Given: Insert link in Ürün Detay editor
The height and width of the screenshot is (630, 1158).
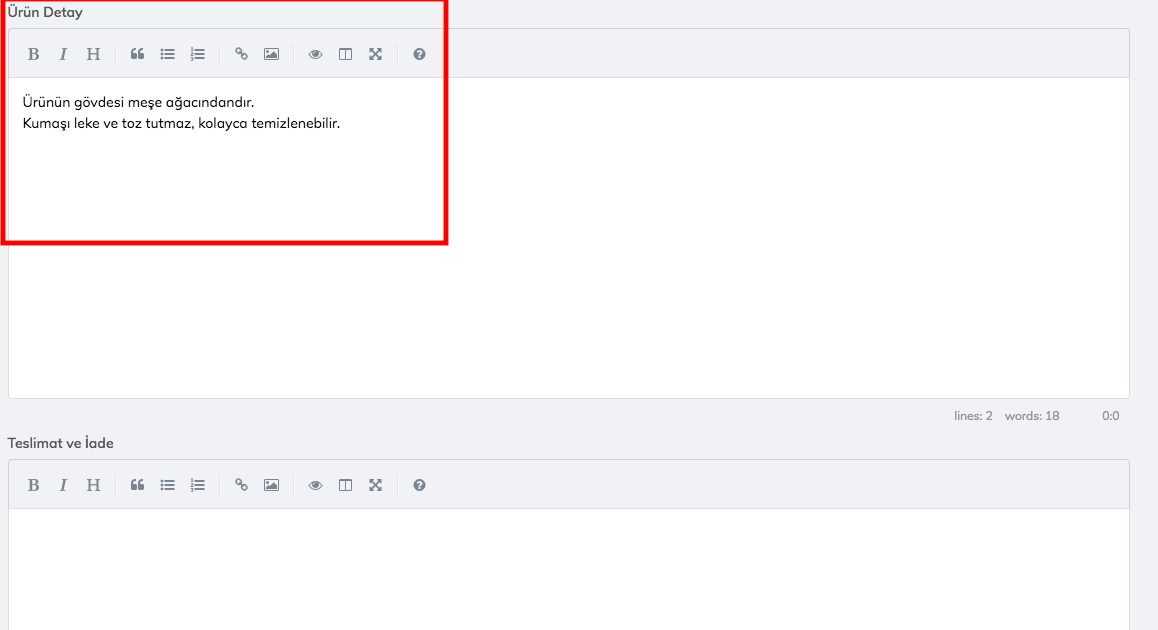Looking at the screenshot, I should 241,54.
